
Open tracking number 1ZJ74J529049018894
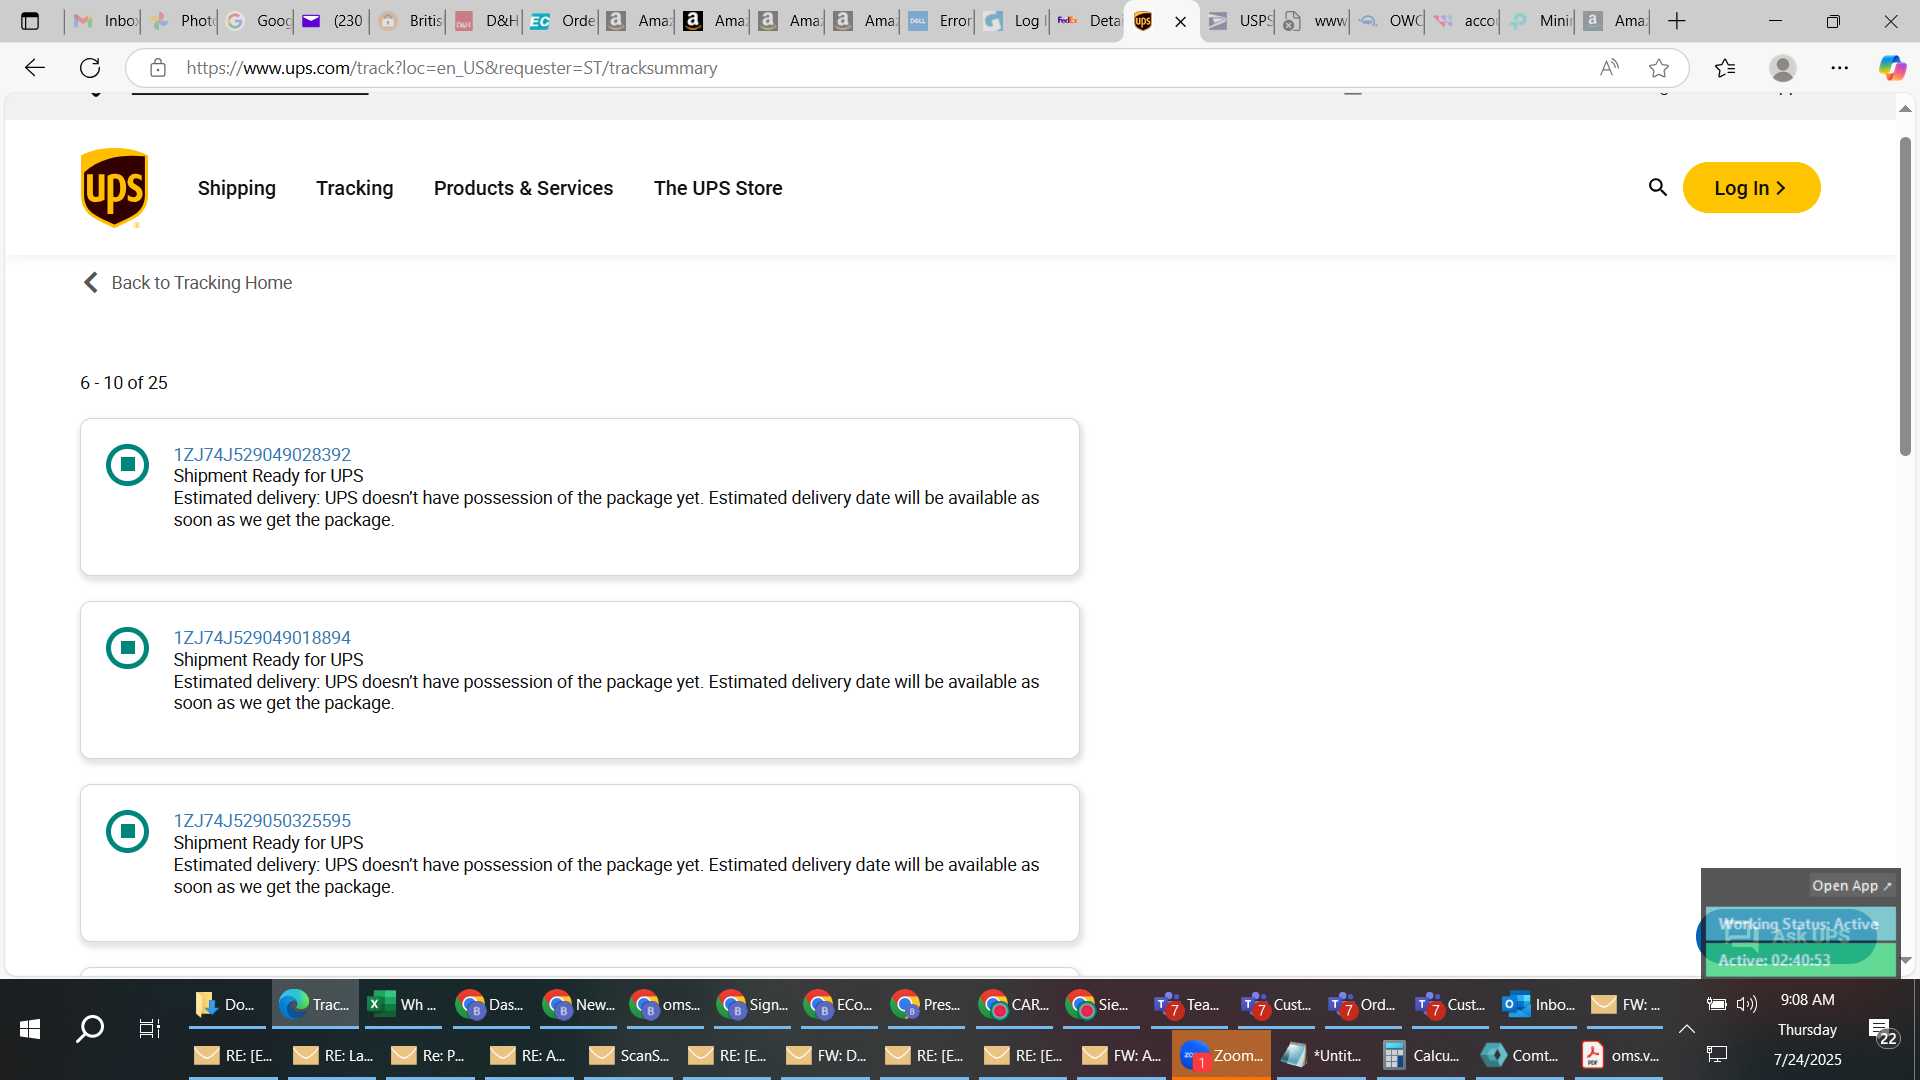click(262, 637)
